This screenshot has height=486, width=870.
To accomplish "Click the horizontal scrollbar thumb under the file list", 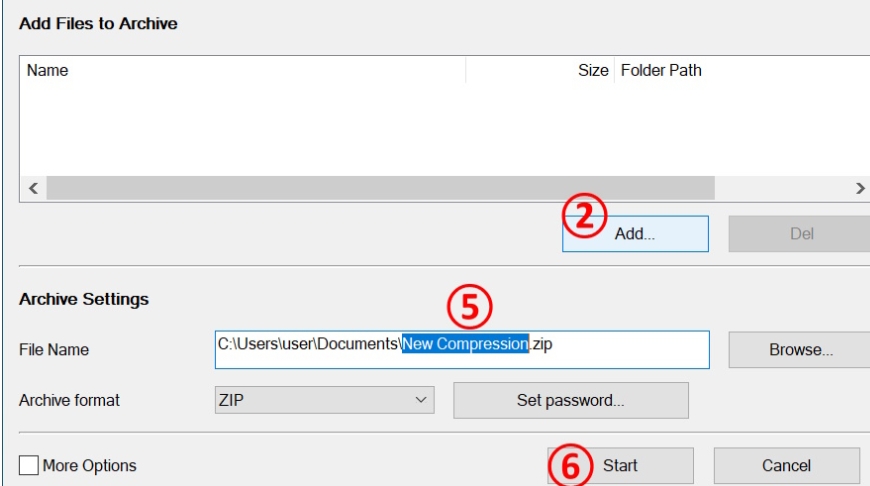I will tap(381, 188).
